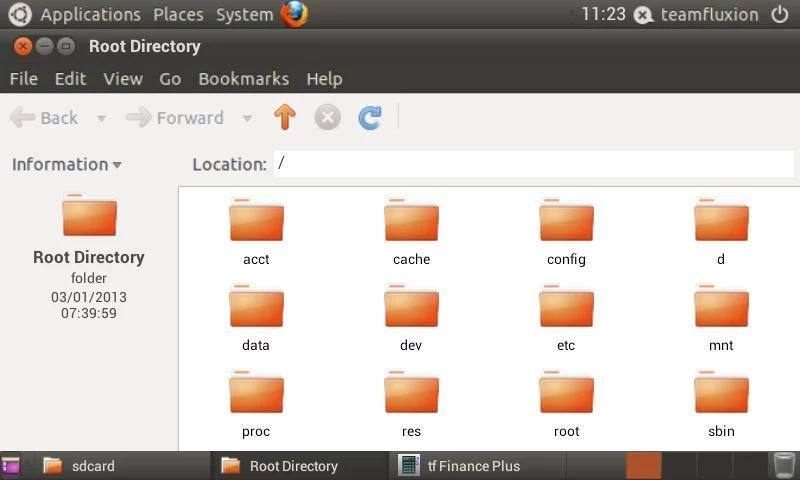Click the show desktop icon in taskbar
This screenshot has height=480, width=800.
pyautogui.click(x=11, y=465)
